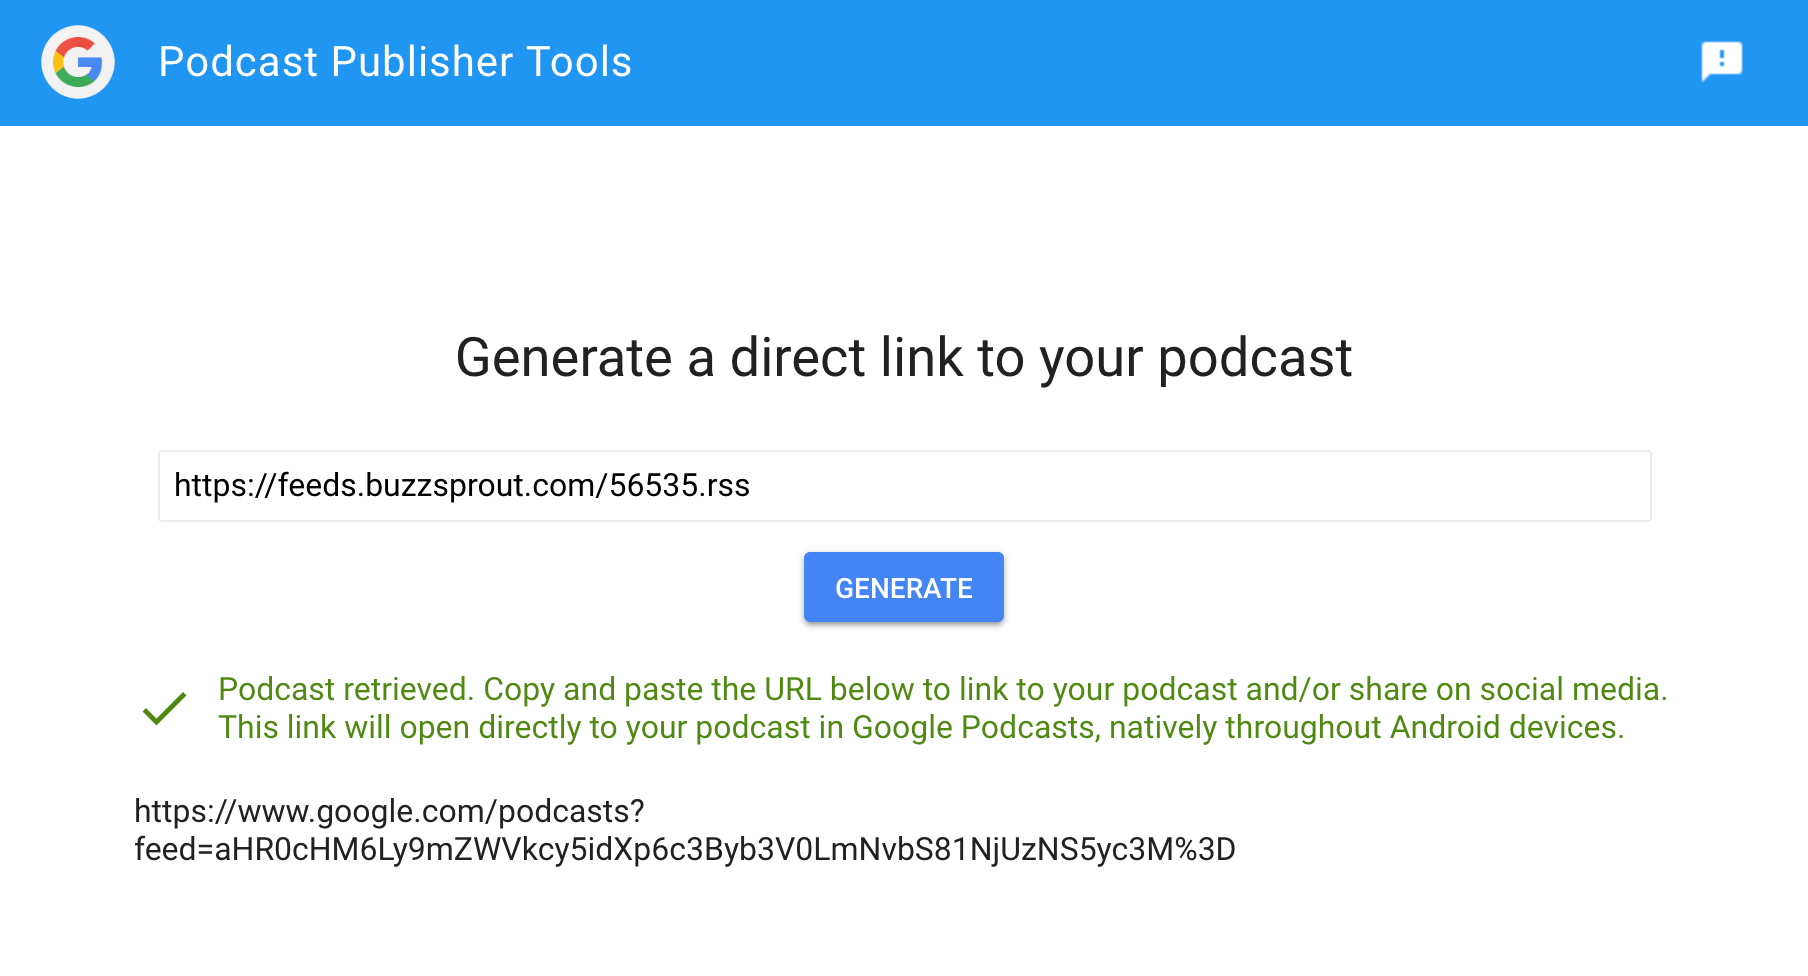
Task: Click the 'Podcast retrieved' text in the message
Action: (x=344, y=690)
